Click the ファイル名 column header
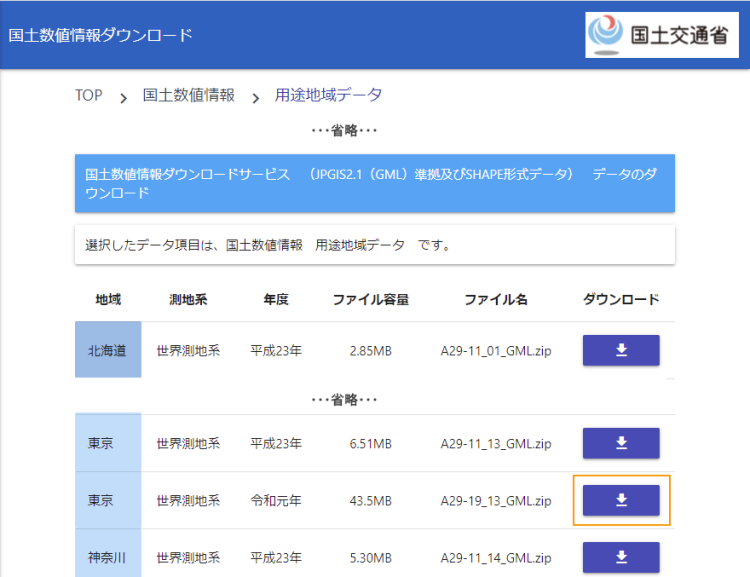This screenshot has width=750, height=577. point(496,300)
